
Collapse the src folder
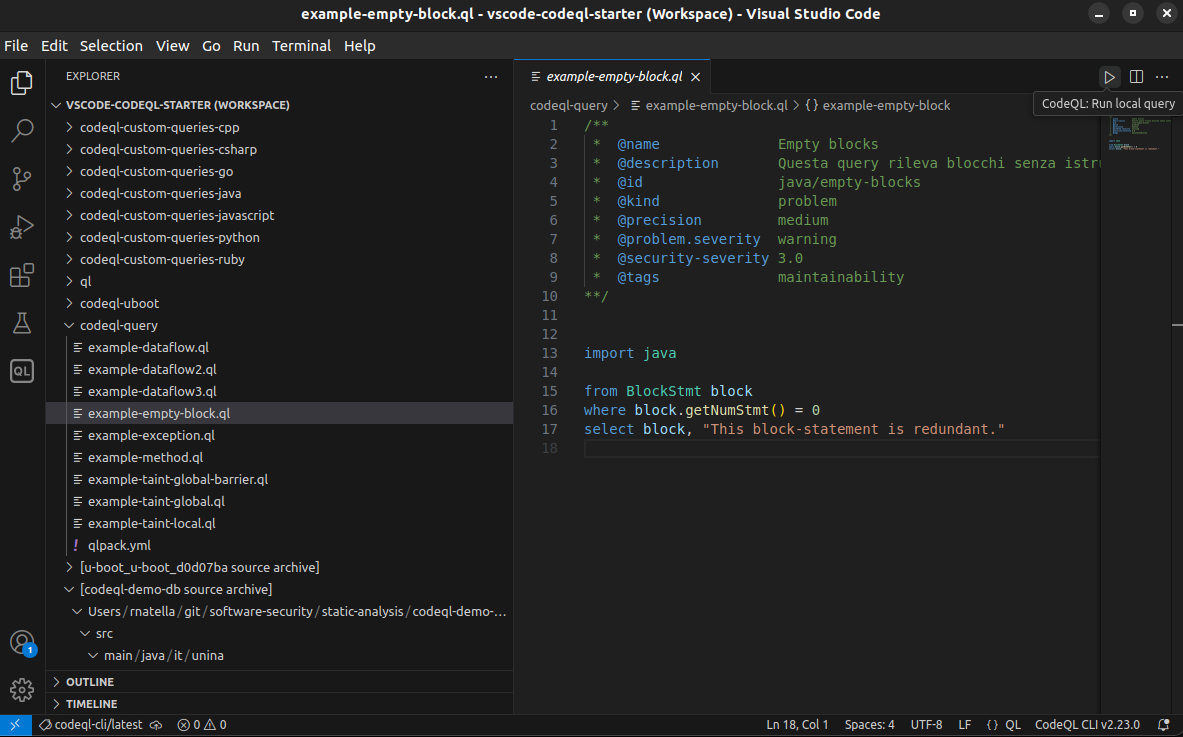click(280, 634)
